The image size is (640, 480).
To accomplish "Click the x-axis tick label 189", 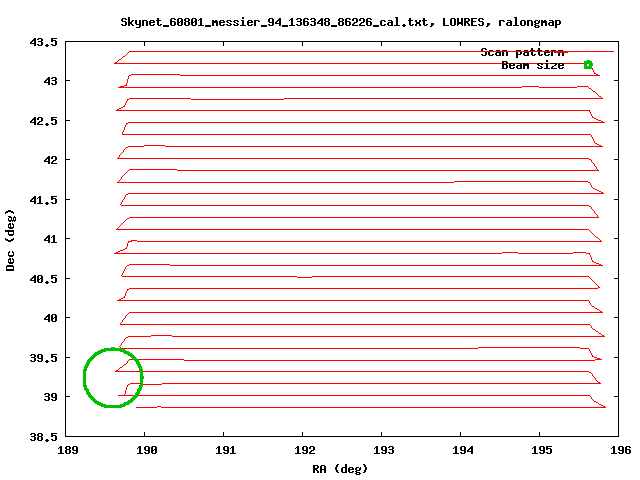I will click(68, 450).
